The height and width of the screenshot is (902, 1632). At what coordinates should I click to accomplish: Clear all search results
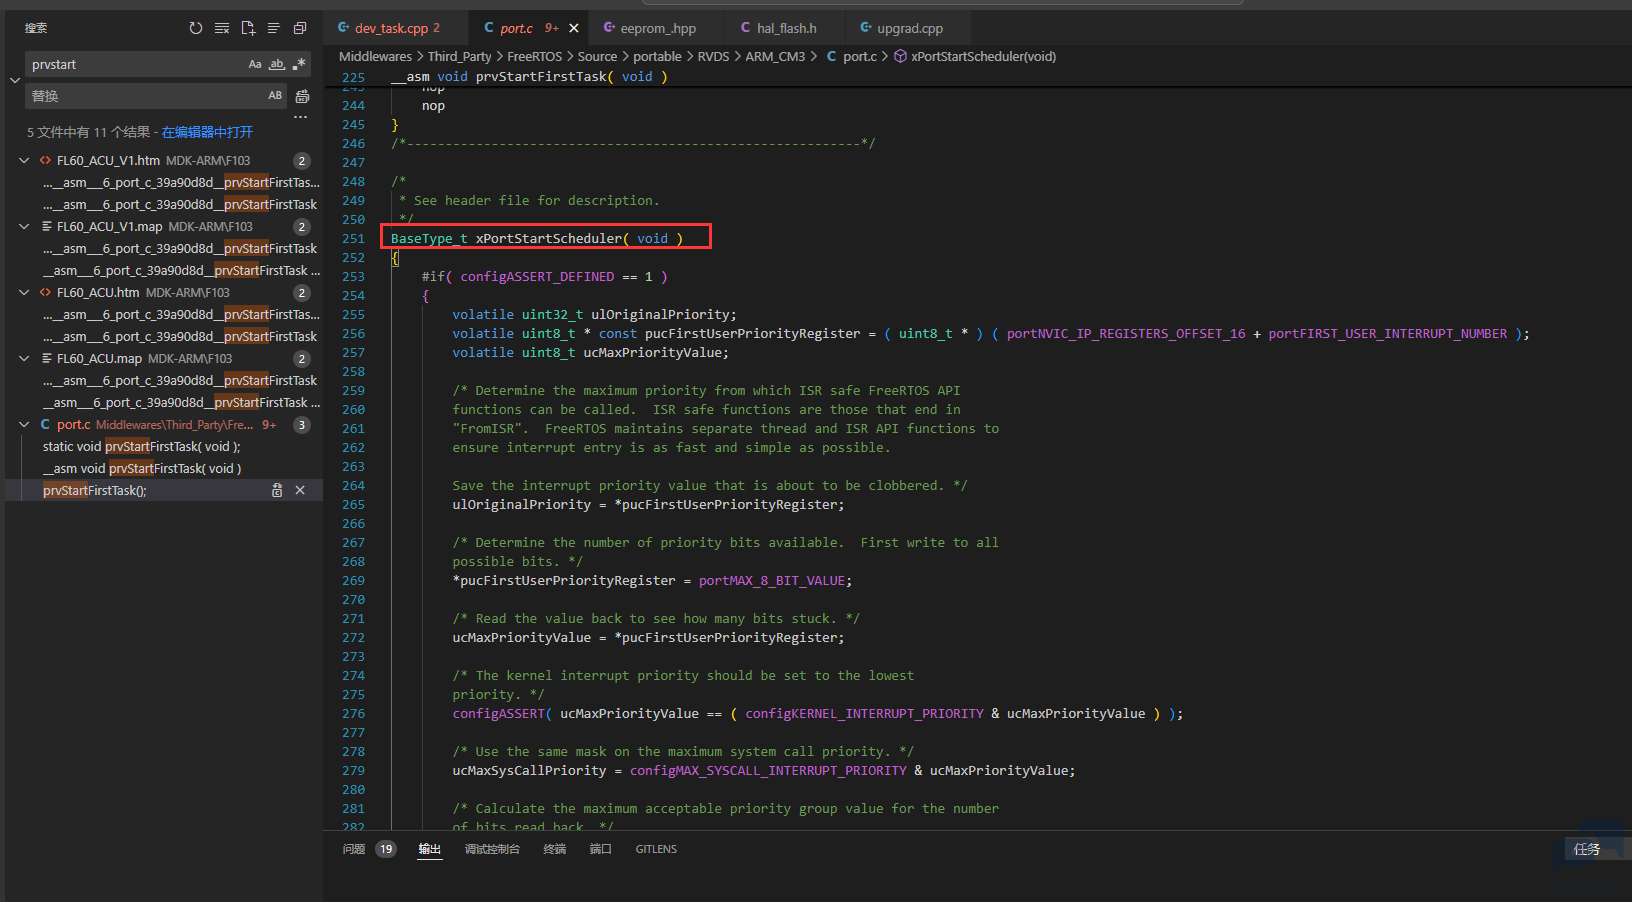pos(222,28)
